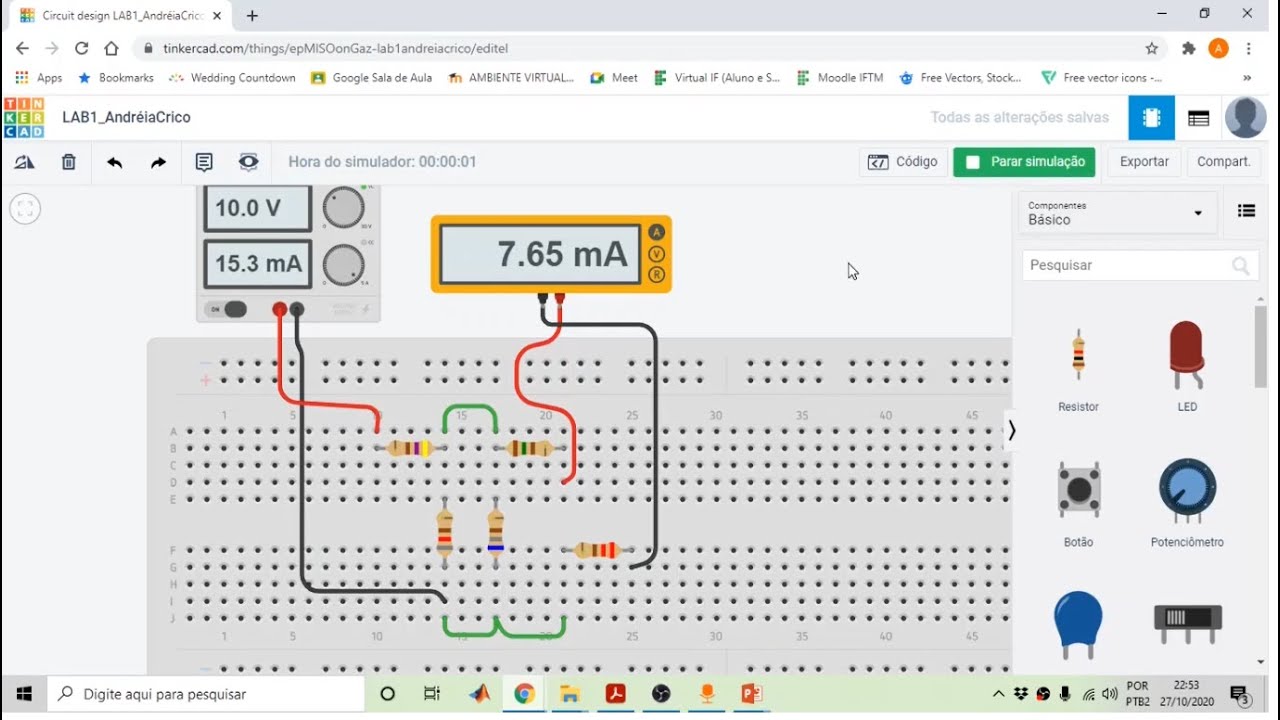Open the Meet bookmark
Viewport: 1280px width, 720px height.
tap(614, 78)
